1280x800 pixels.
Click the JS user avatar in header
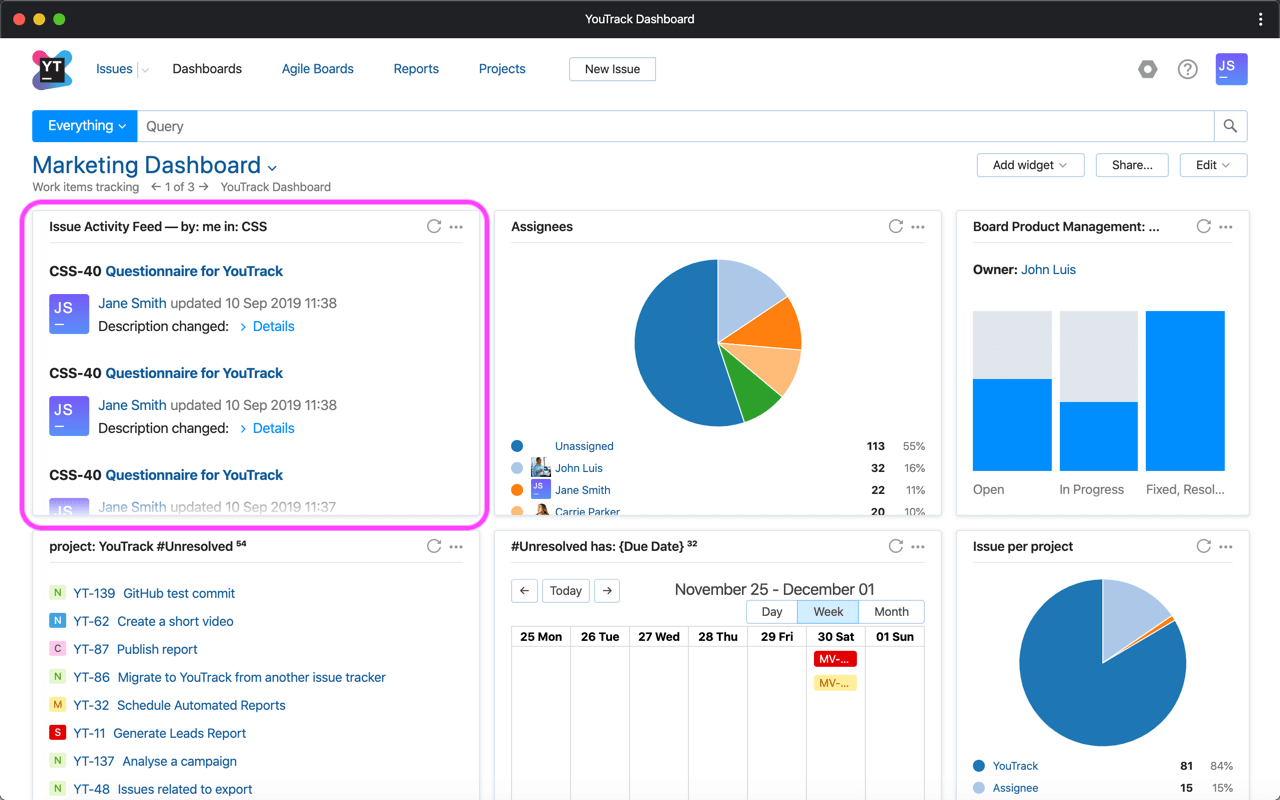click(1231, 69)
